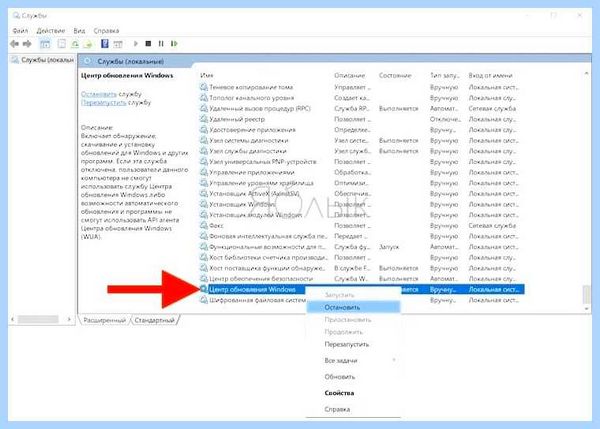
Task: Select the Узел службы диагностики service
Action: 248,151
